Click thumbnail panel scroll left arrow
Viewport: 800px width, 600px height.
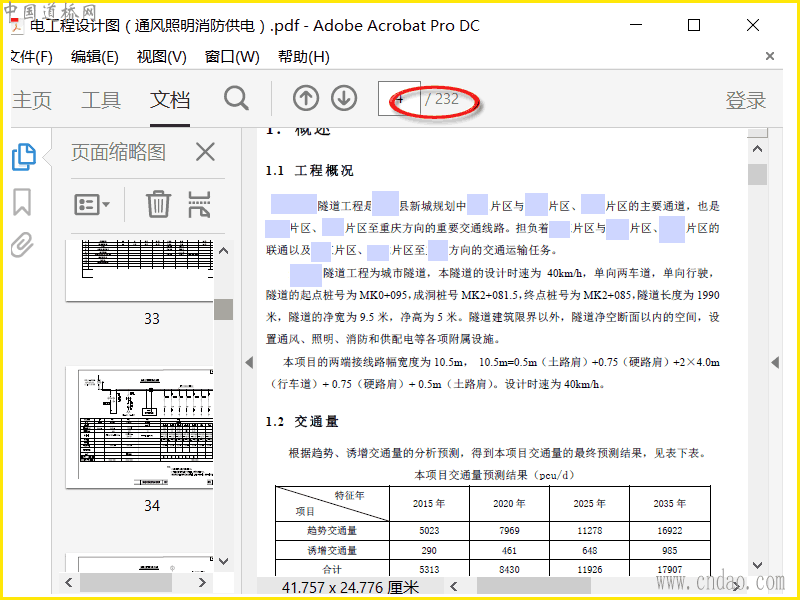pyautogui.click(x=69, y=582)
